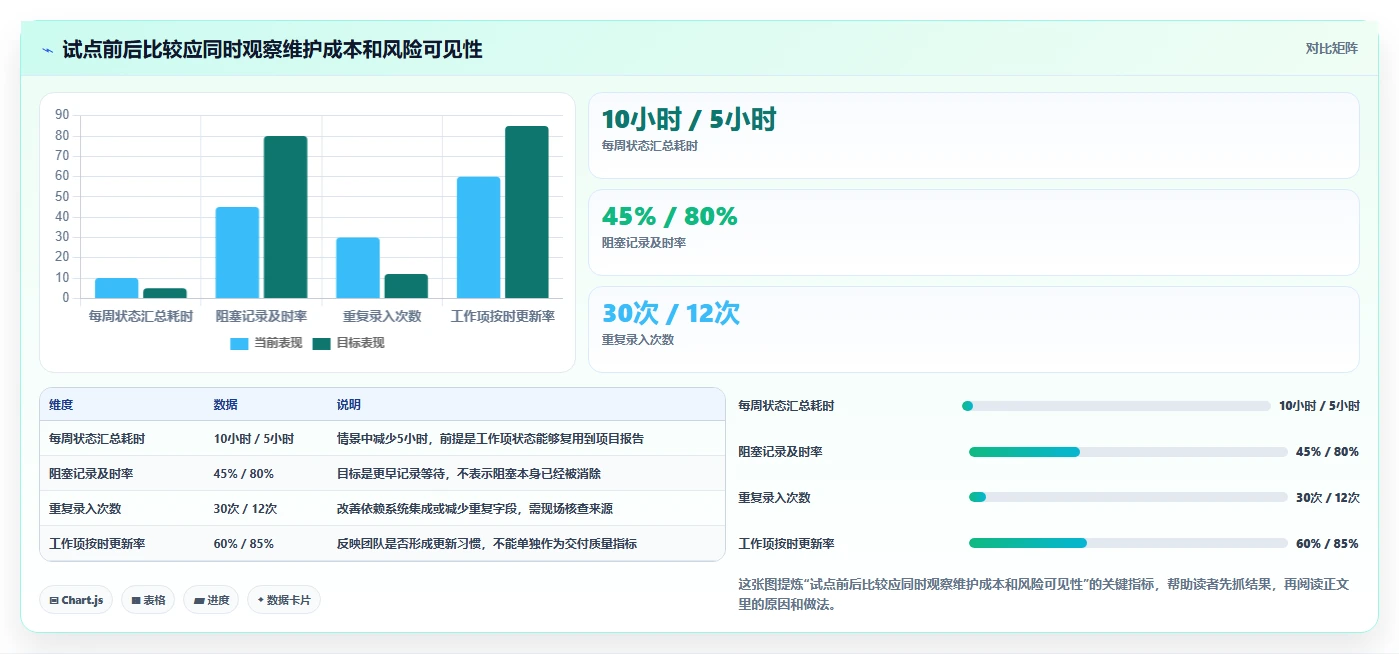This screenshot has width=1399, height=654.
Task: Click the 进度 tag chip
Action: click(211, 600)
